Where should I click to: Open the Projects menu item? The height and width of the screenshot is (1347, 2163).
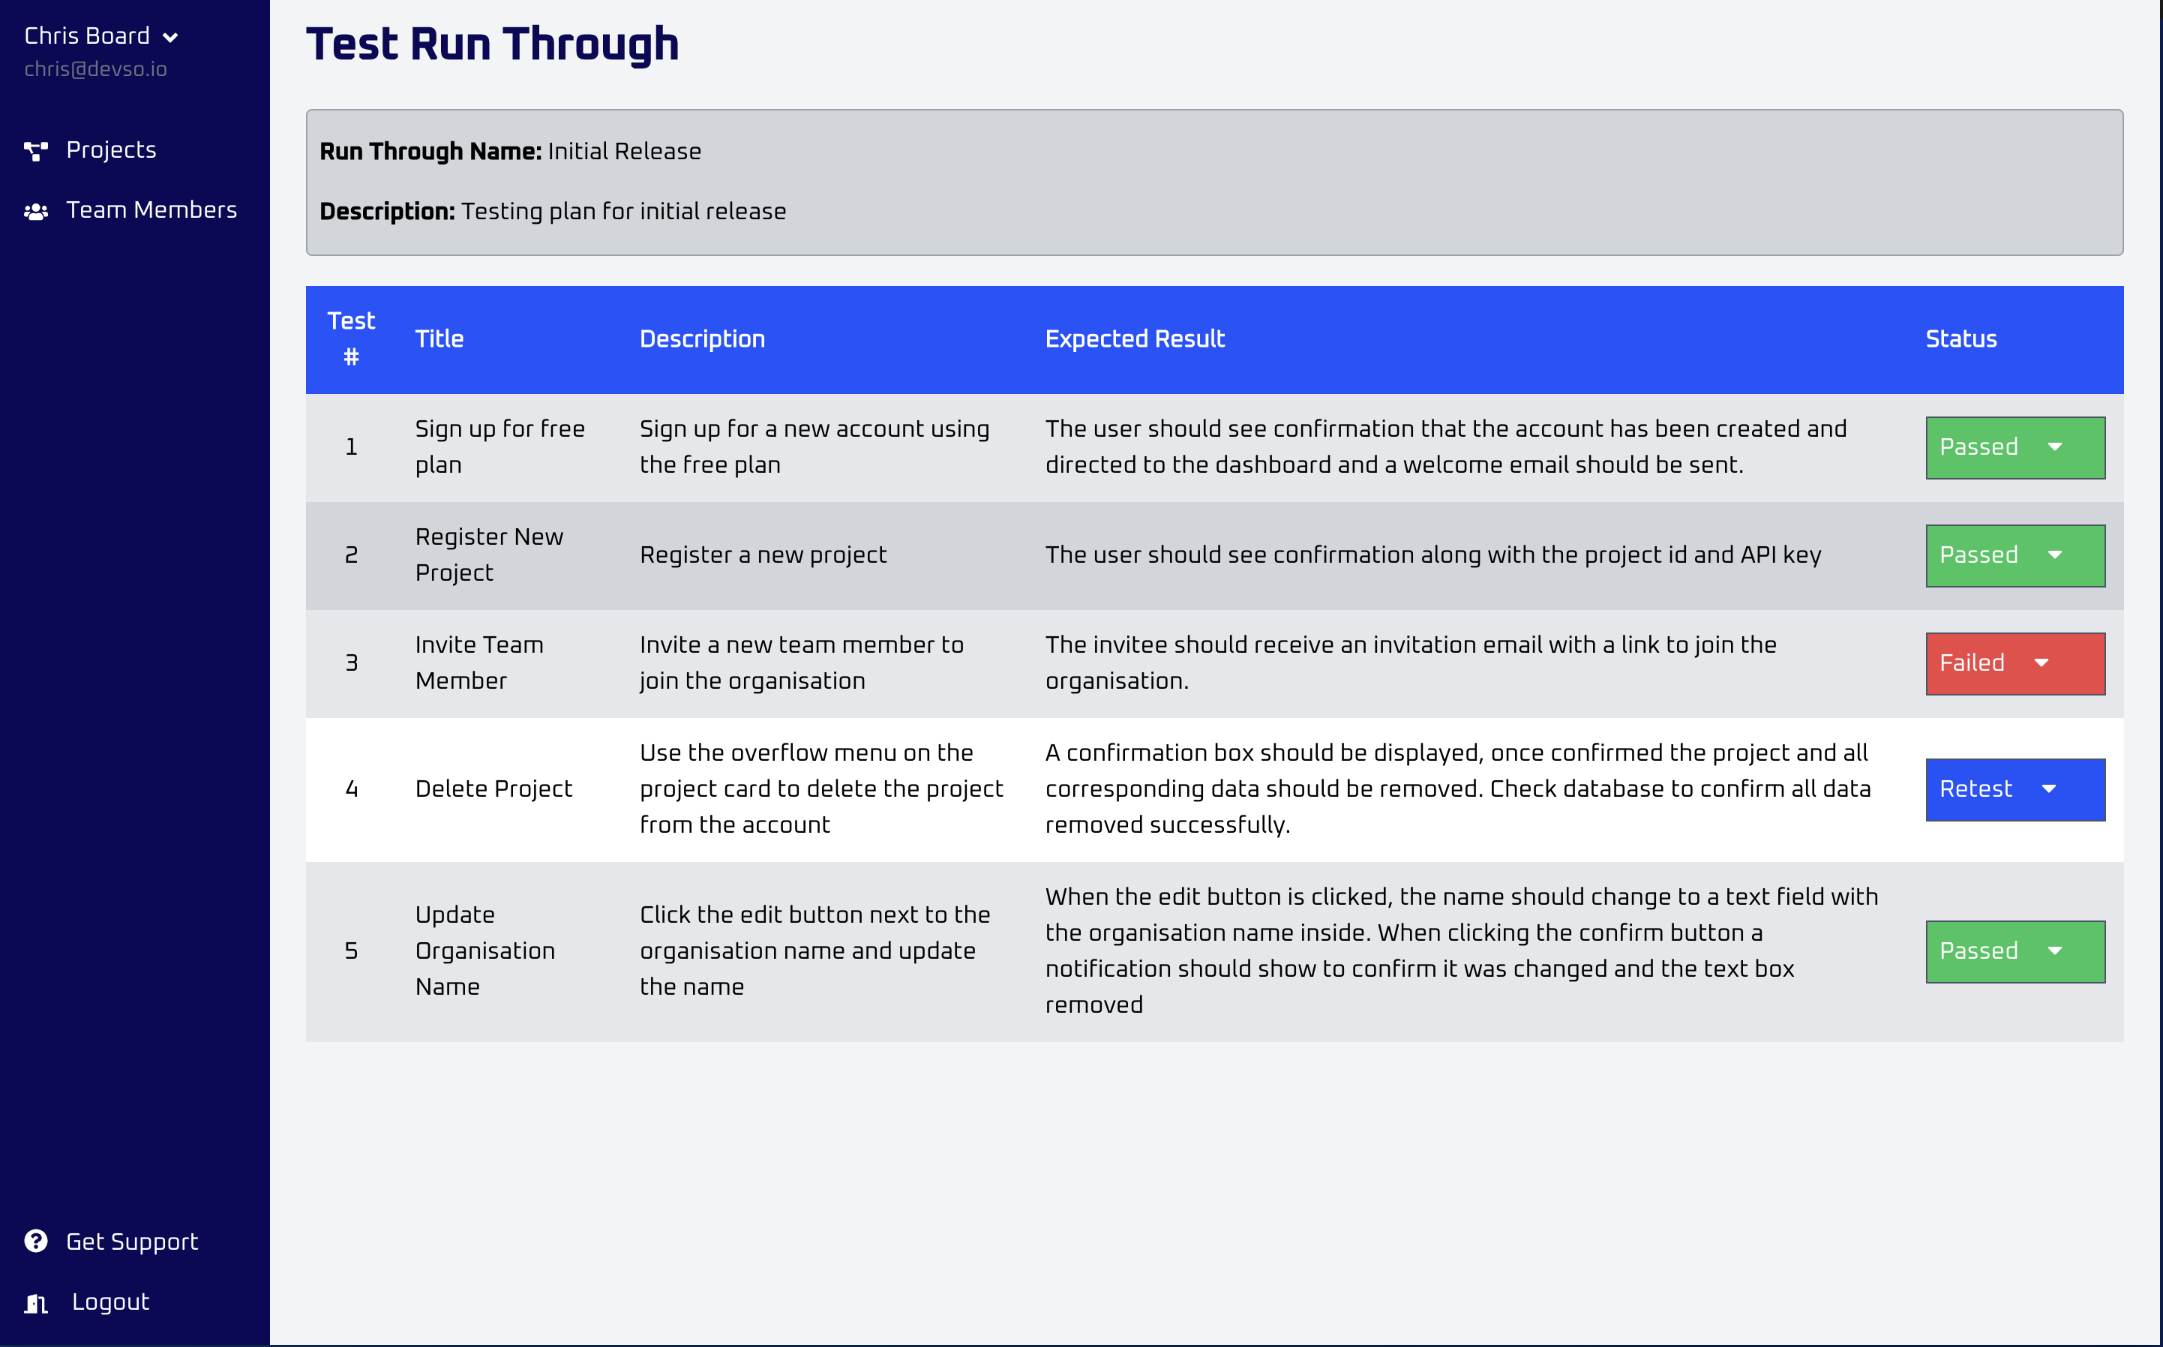pyautogui.click(x=111, y=150)
